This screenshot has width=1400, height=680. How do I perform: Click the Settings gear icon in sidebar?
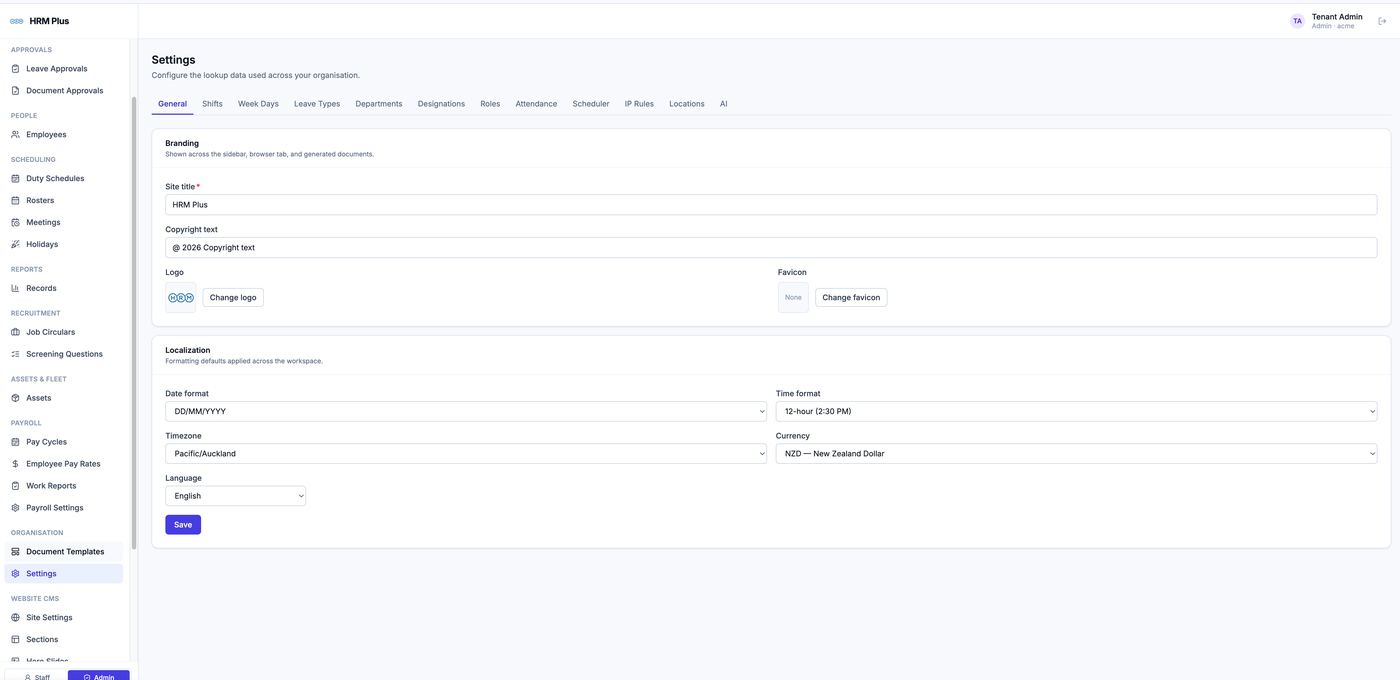(x=15, y=575)
